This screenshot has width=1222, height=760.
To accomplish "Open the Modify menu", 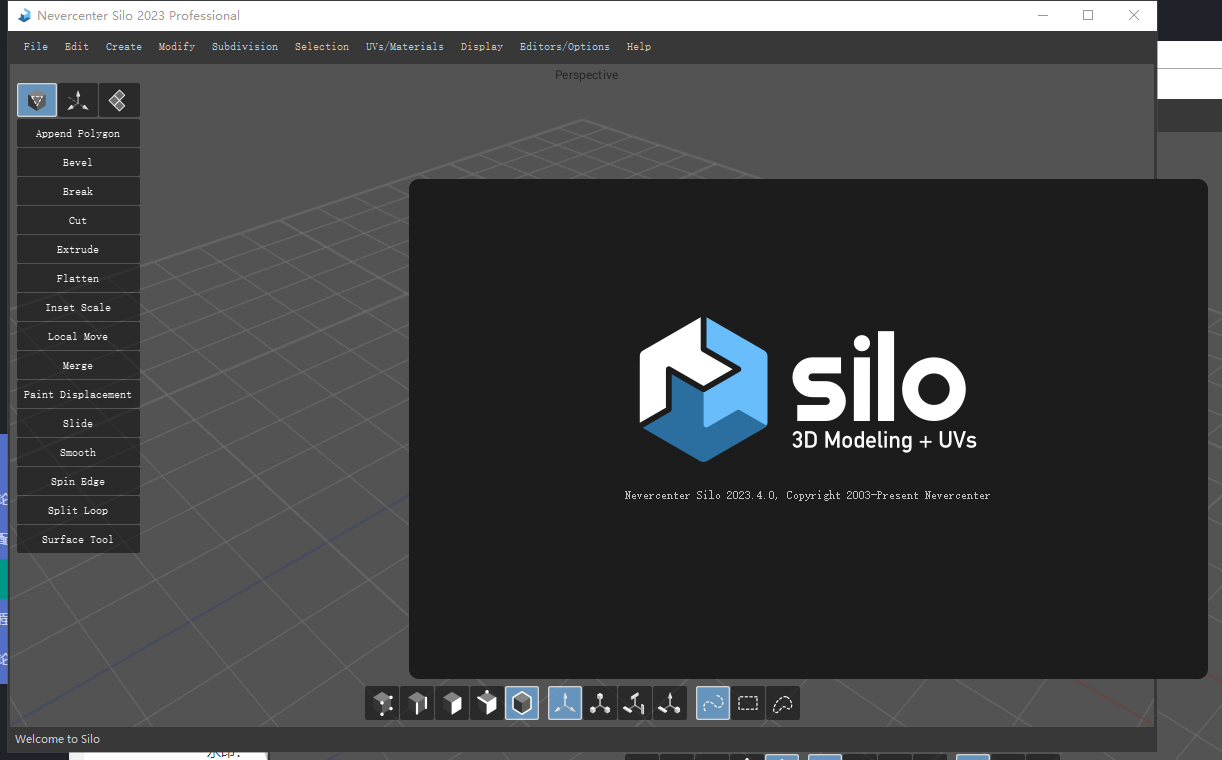I will click(x=177, y=47).
